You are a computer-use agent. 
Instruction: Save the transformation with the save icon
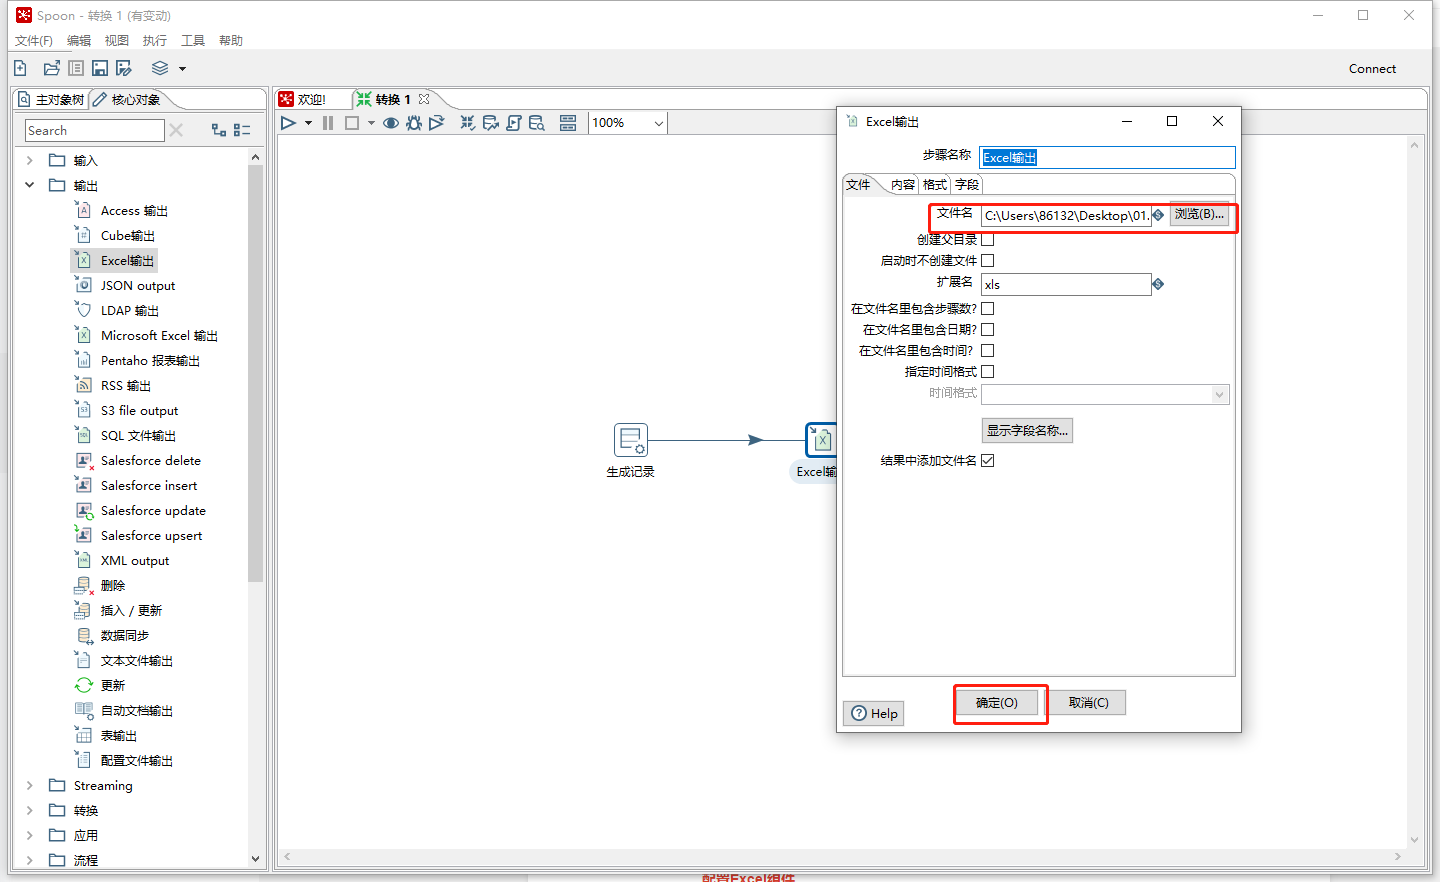pyautogui.click(x=99, y=67)
